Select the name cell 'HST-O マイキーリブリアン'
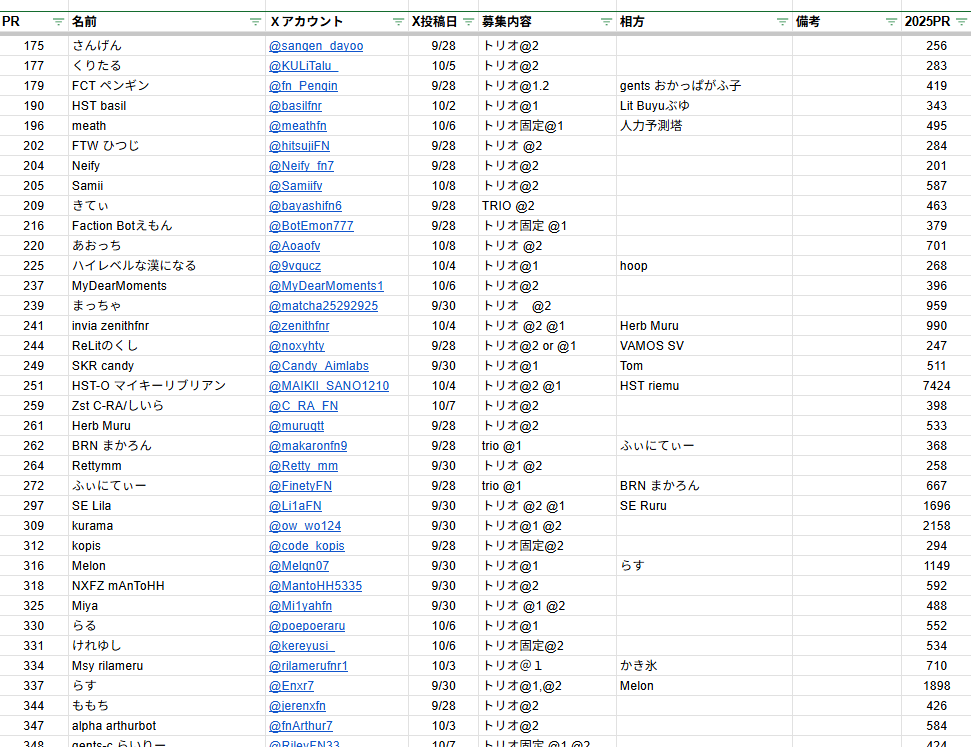971x747 pixels. (167, 386)
